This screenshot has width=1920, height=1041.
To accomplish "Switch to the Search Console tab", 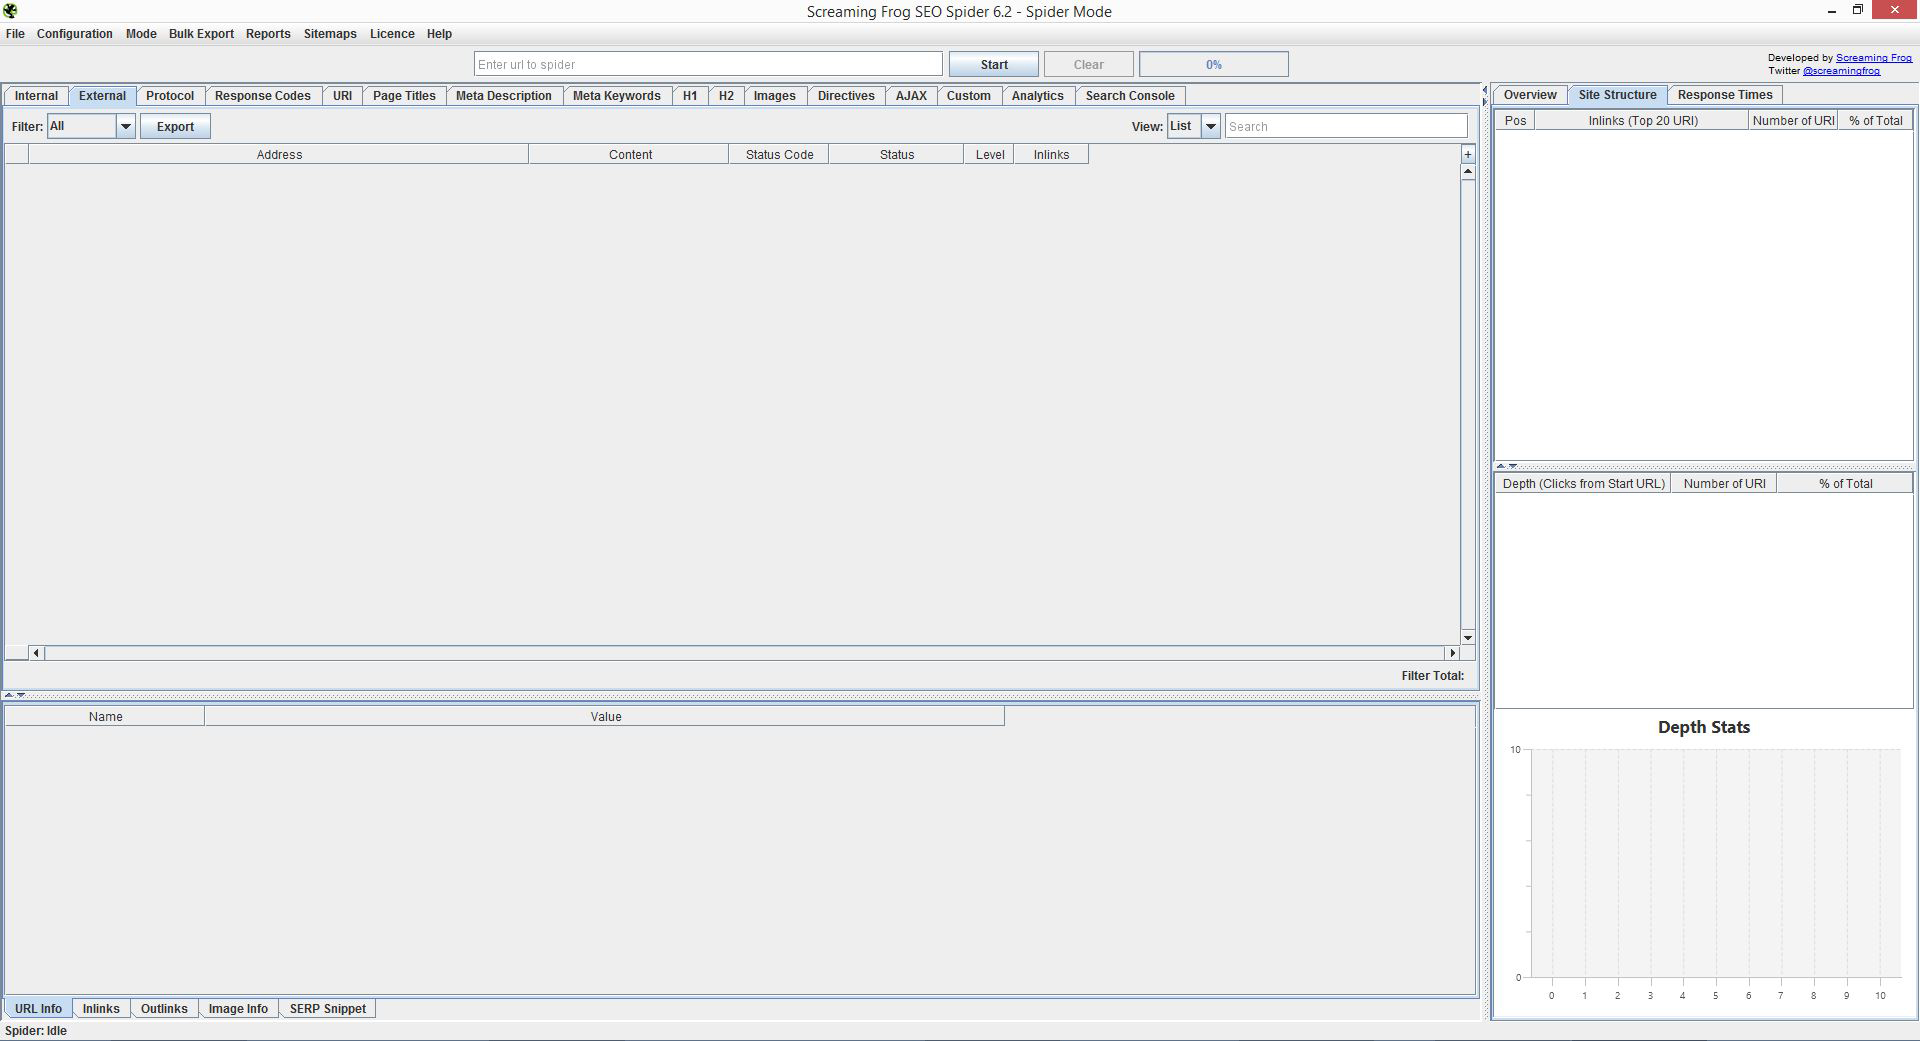I will click(1130, 96).
